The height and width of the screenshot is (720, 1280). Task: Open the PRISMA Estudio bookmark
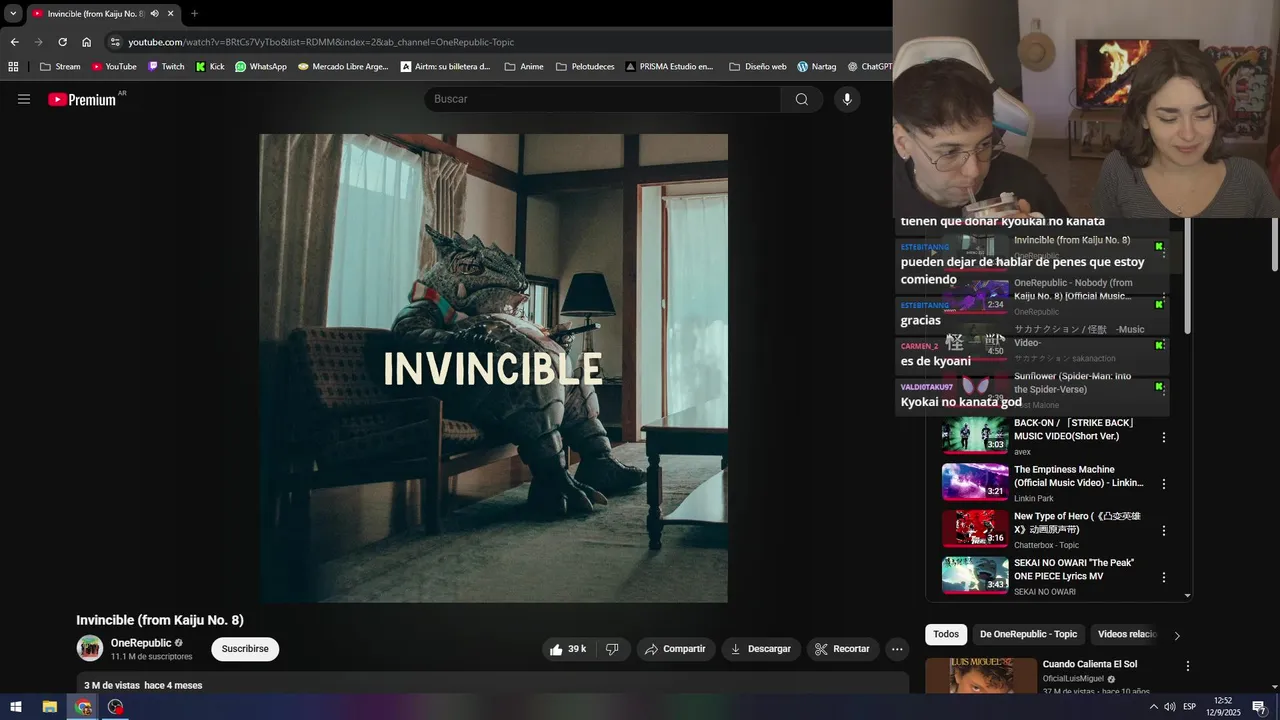pos(669,67)
